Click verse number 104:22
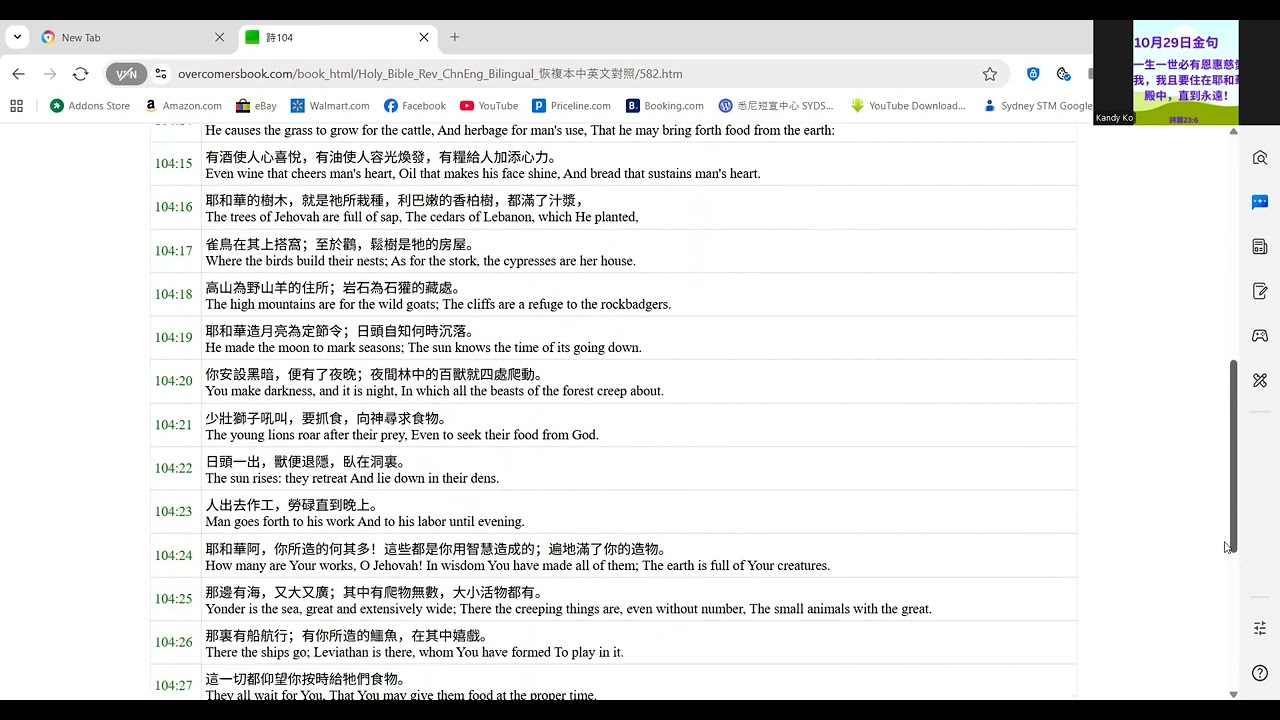1280x720 pixels. [173, 468]
